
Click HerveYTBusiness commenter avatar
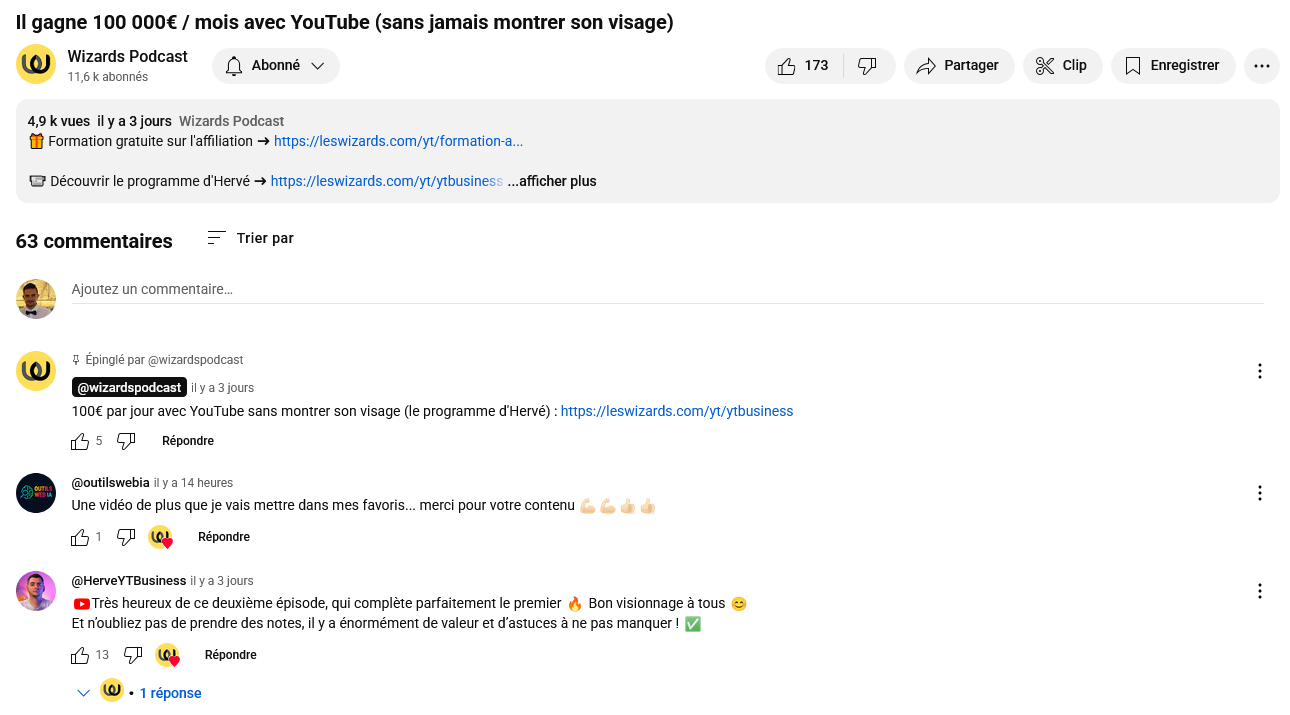tap(36, 591)
